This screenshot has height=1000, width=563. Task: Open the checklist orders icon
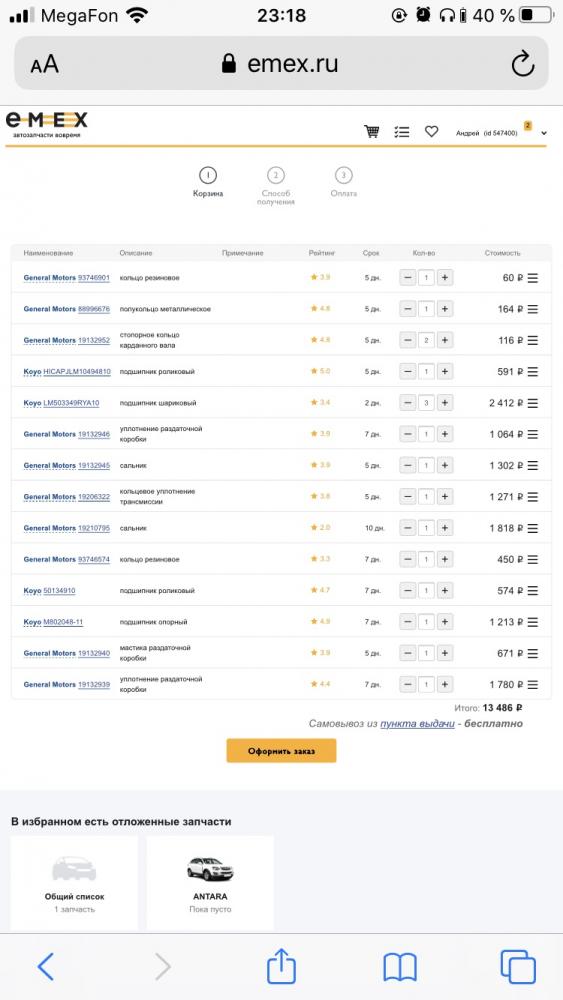(402, 132)
